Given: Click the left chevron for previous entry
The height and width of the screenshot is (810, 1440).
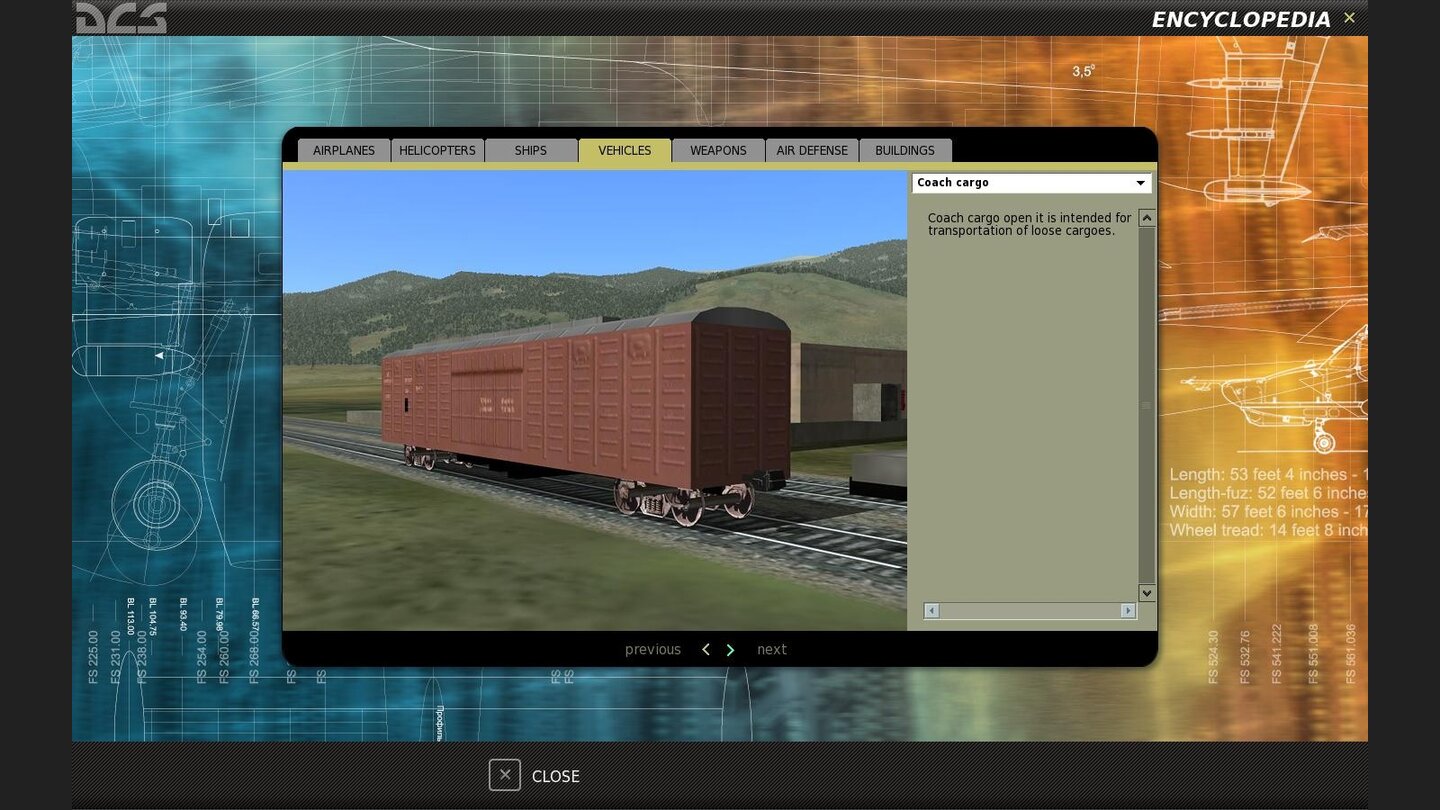Looking at the screenshot, I should pyautogui.click(x=706, y=650).
